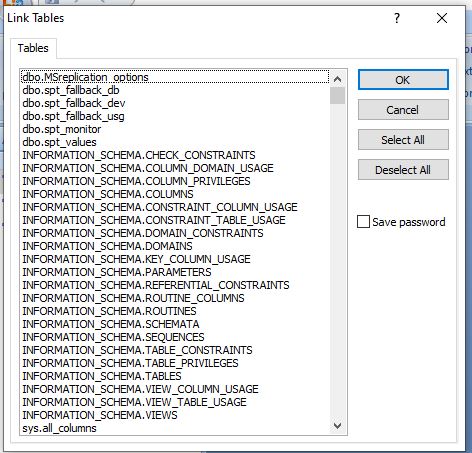Enable the Save password checkbox
472x453 pixels.
click(363, 222)
